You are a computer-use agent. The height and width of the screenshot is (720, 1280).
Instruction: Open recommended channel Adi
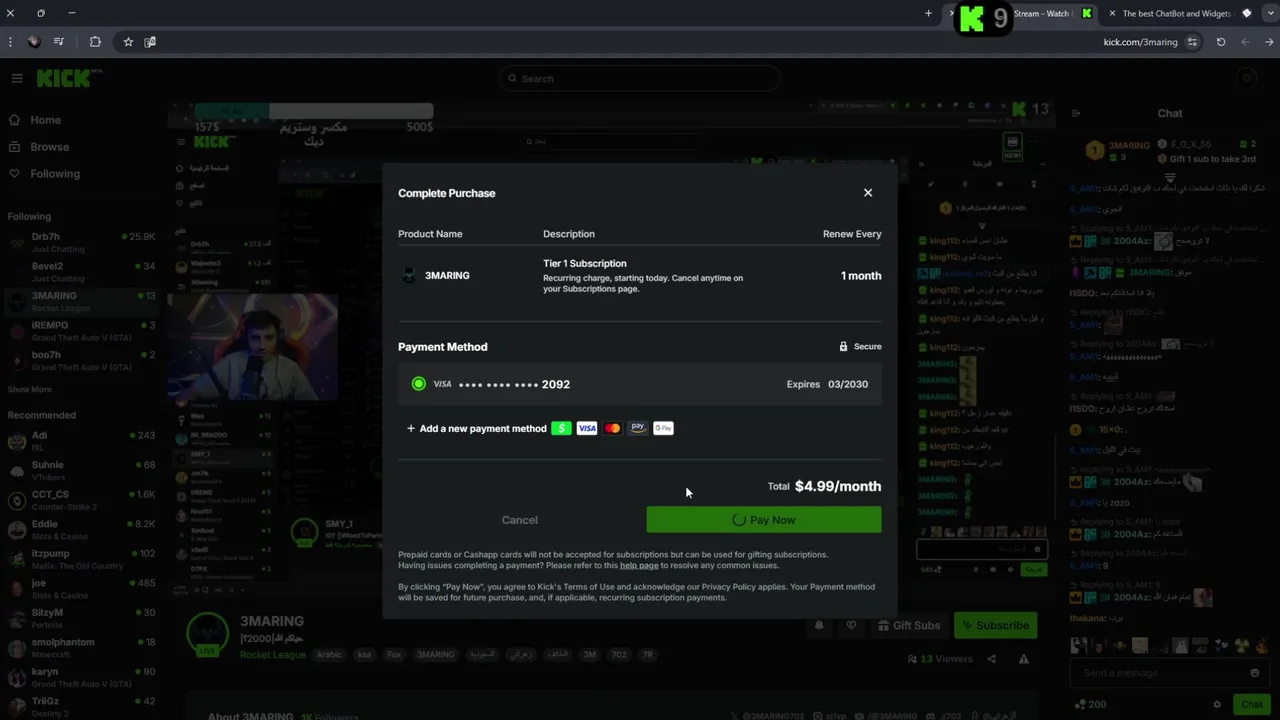click(80, 441)
